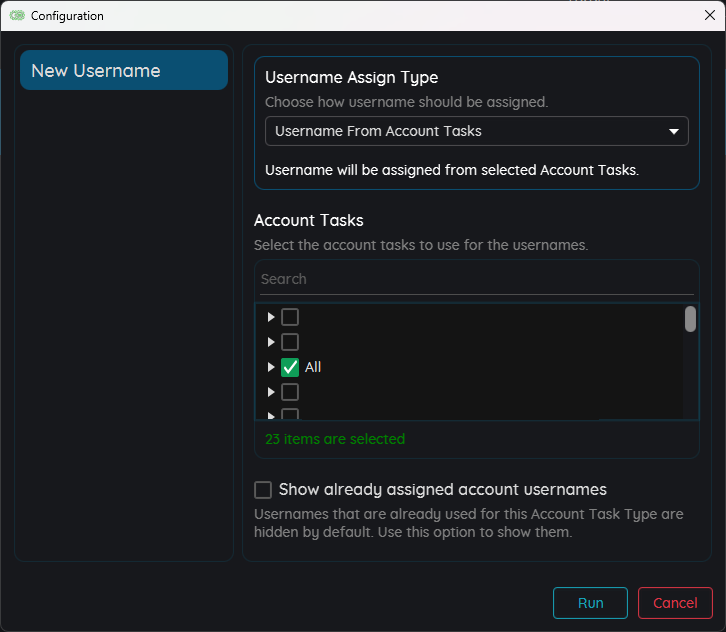Click the Account Tasks Search field
726x632 pixels.
pyautogui.click(x=476, y=279)
